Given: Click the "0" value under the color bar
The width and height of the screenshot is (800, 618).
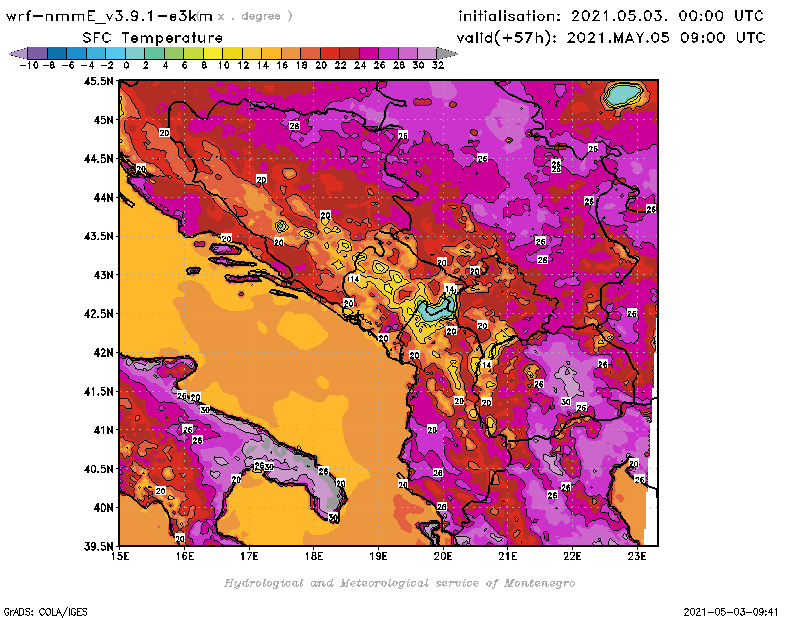Looking at the screenshot, I should point(126,65).
